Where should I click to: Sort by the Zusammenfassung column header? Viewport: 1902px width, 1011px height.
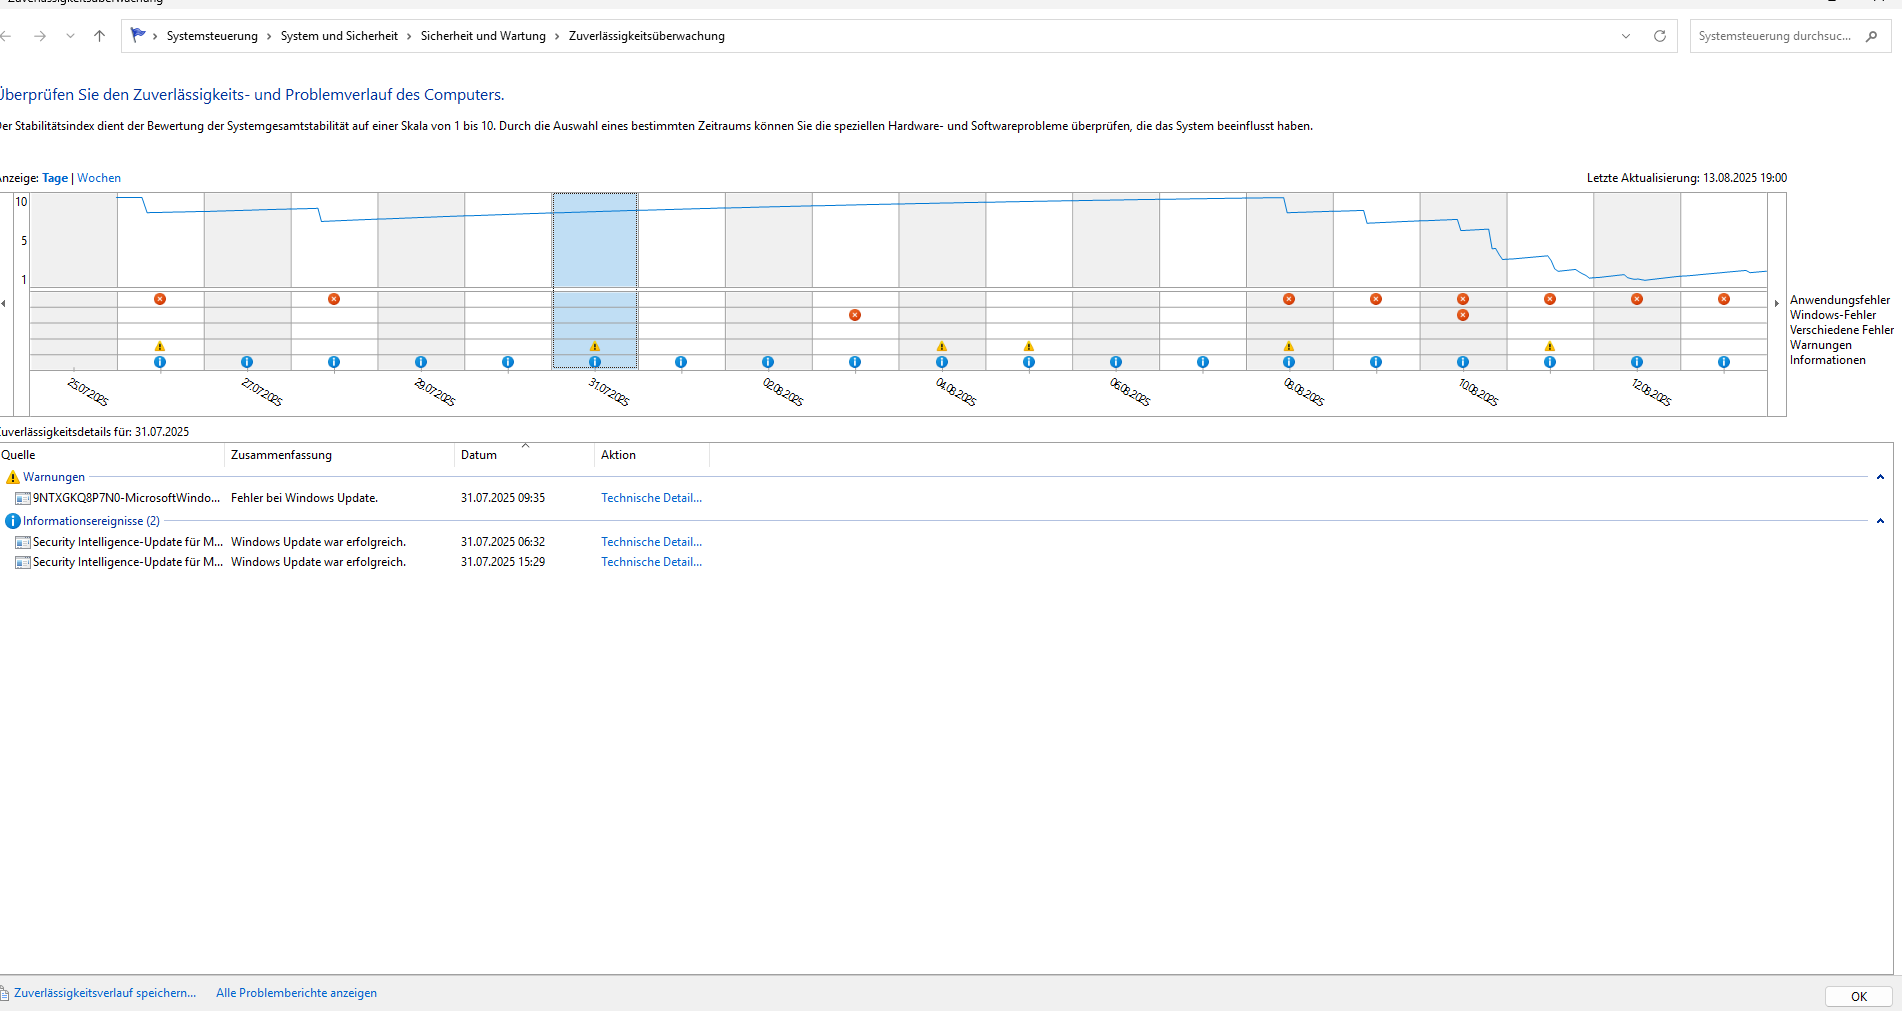click(340, 455)
